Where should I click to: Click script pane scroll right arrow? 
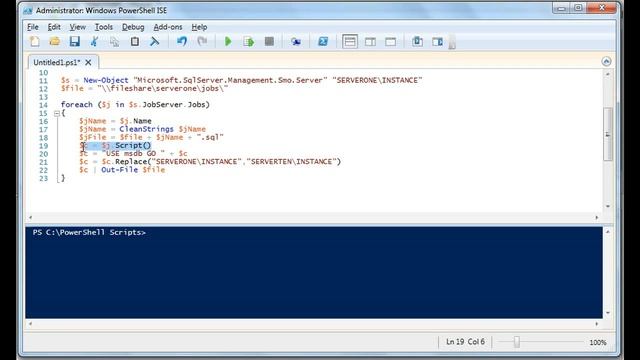597,218
